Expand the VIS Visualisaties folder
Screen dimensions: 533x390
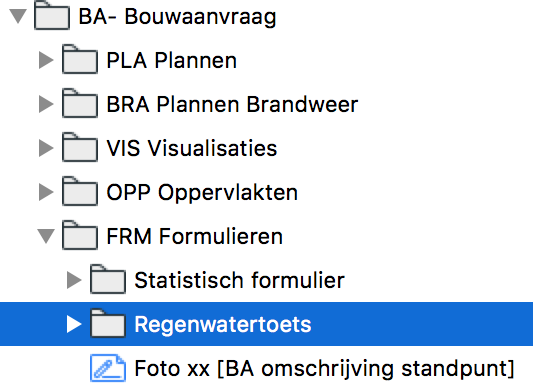coord(46,148)
